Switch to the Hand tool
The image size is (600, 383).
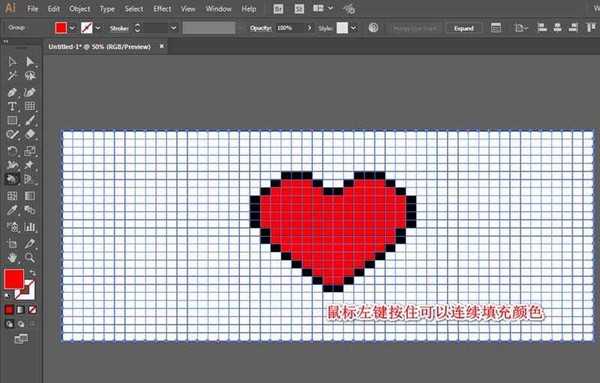(x=12, y=258)
